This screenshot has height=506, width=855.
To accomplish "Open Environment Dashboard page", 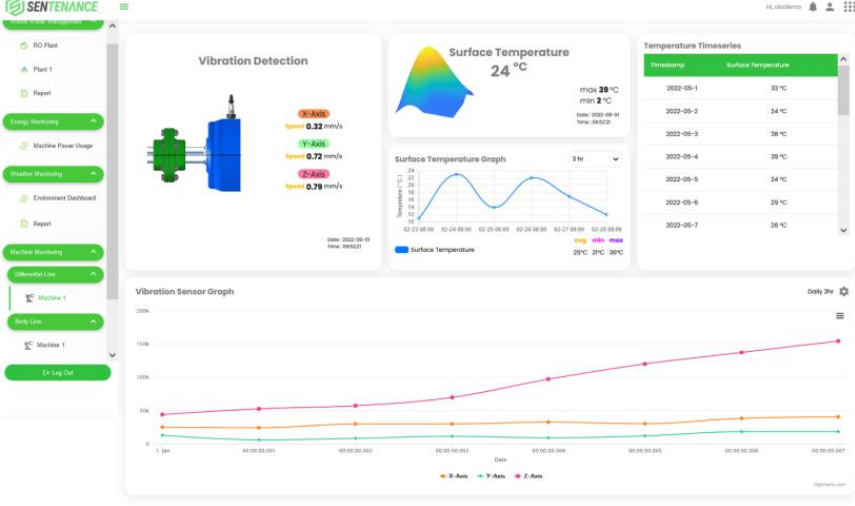I will pos(64,198).
